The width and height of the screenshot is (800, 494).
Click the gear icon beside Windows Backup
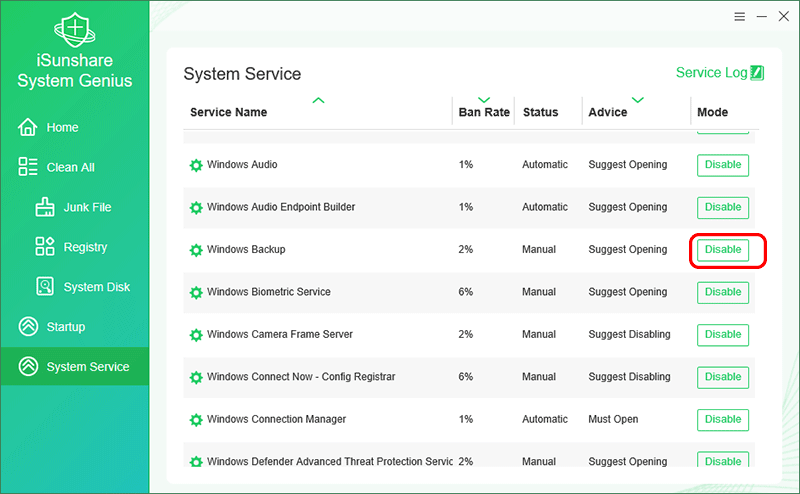(196, 250)
